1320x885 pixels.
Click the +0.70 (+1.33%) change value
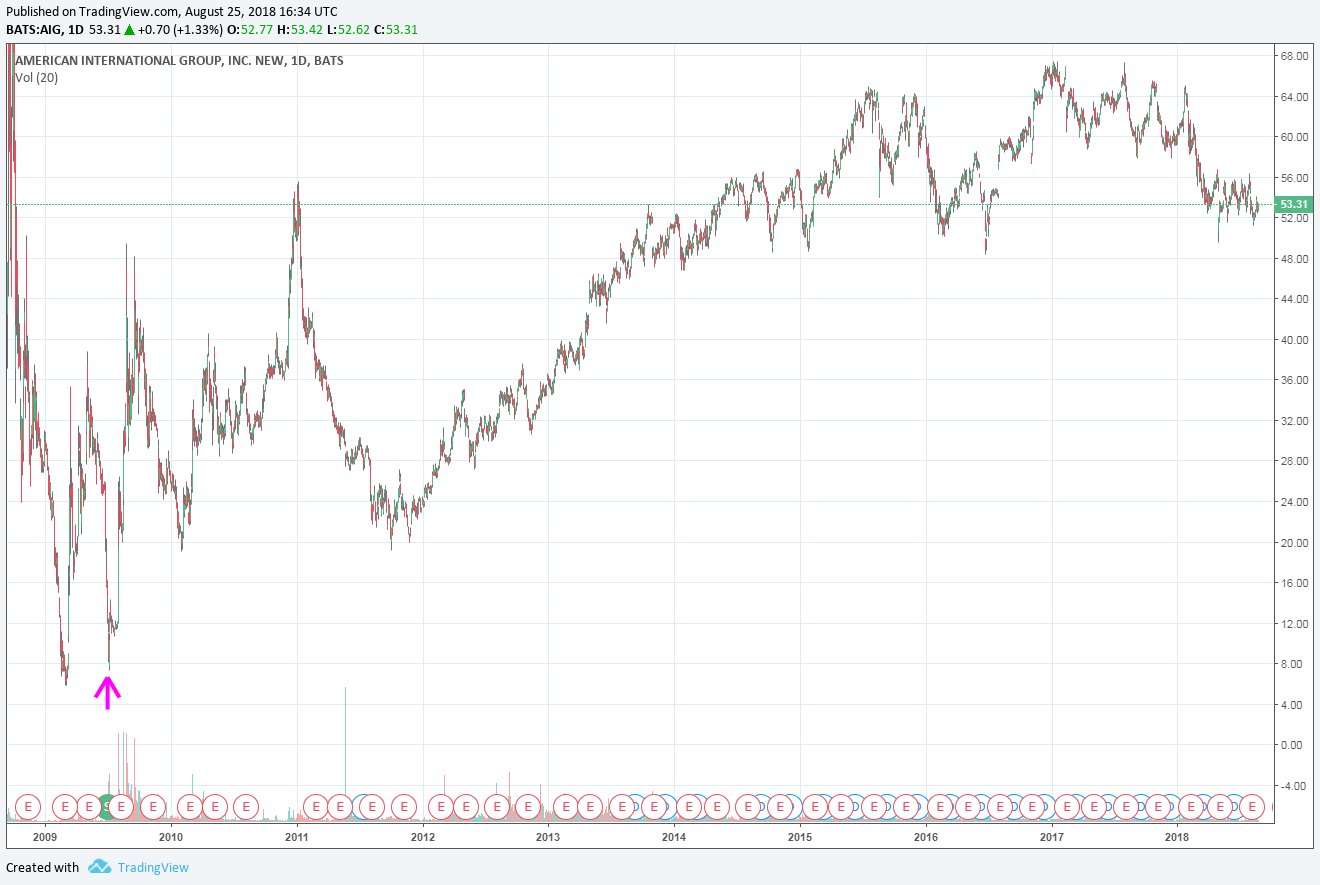coord(180,29)
